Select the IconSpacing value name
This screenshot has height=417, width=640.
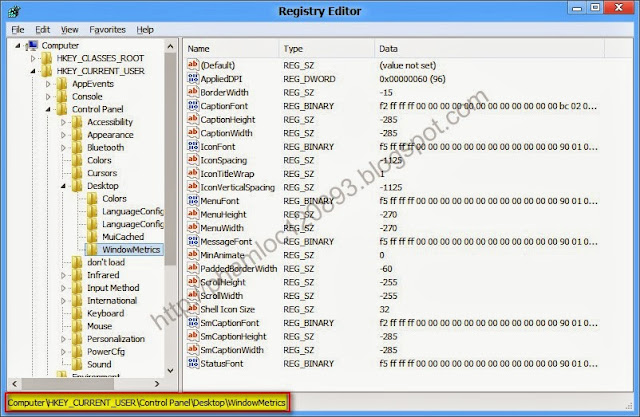coord(224,160)
